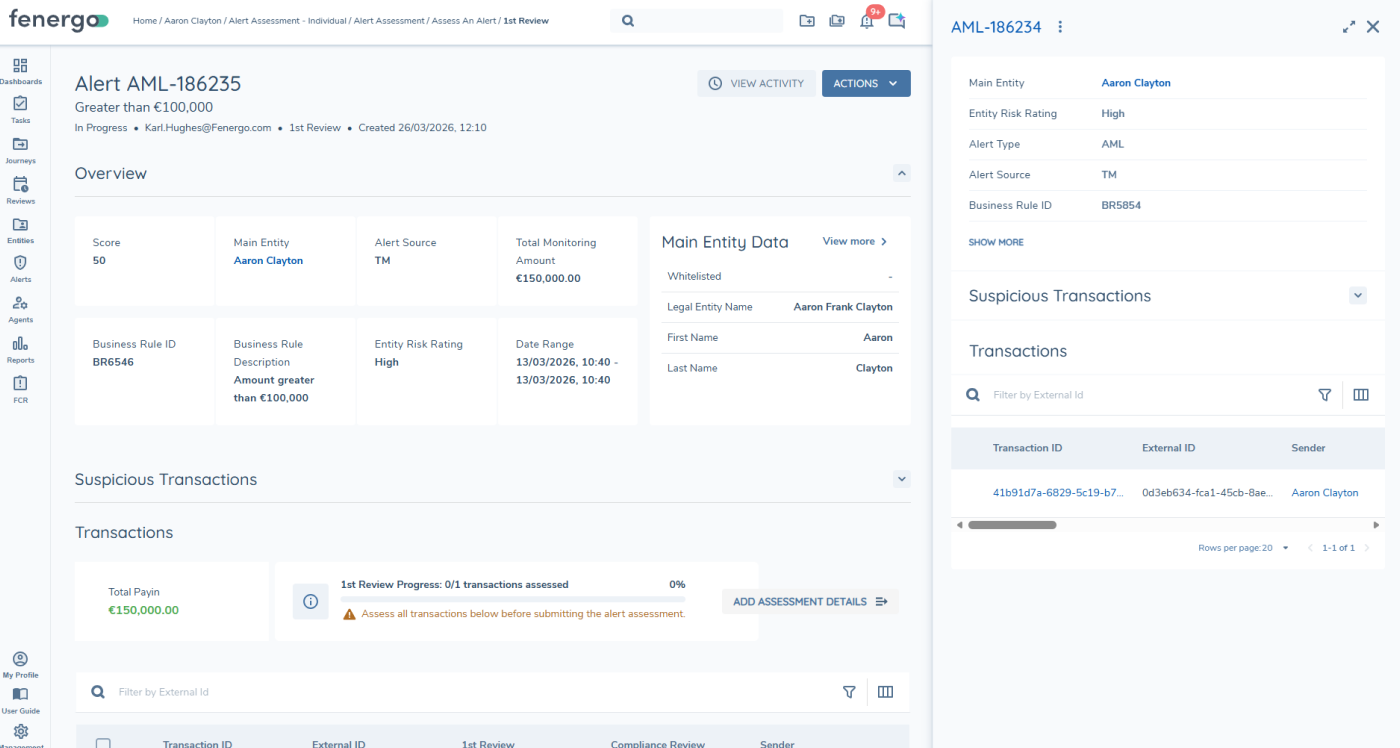The width and height of the screenshot is (1400, 748).
Task: Expand Suspicious Transactions in side panel
Action: pyautogui.click(x=1357, y=296)
